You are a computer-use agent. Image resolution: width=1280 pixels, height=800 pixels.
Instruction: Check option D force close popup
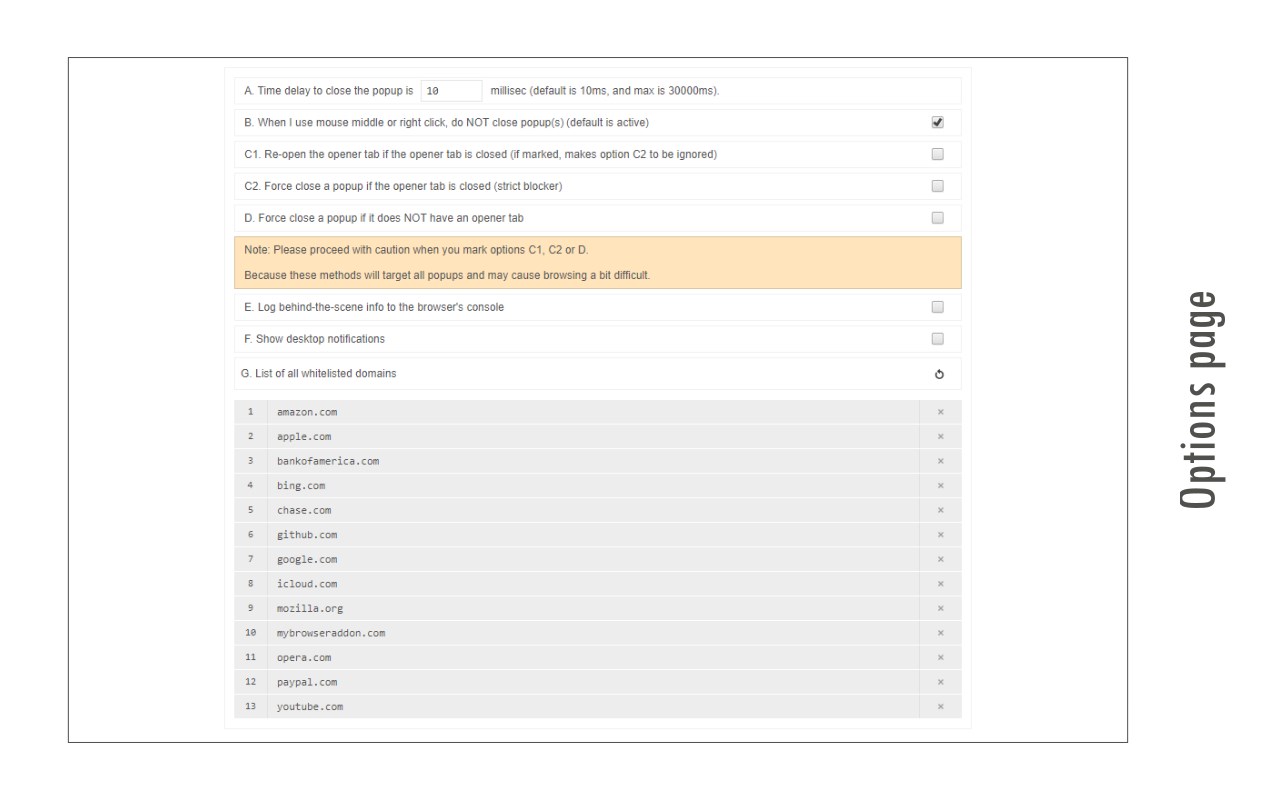937,218
